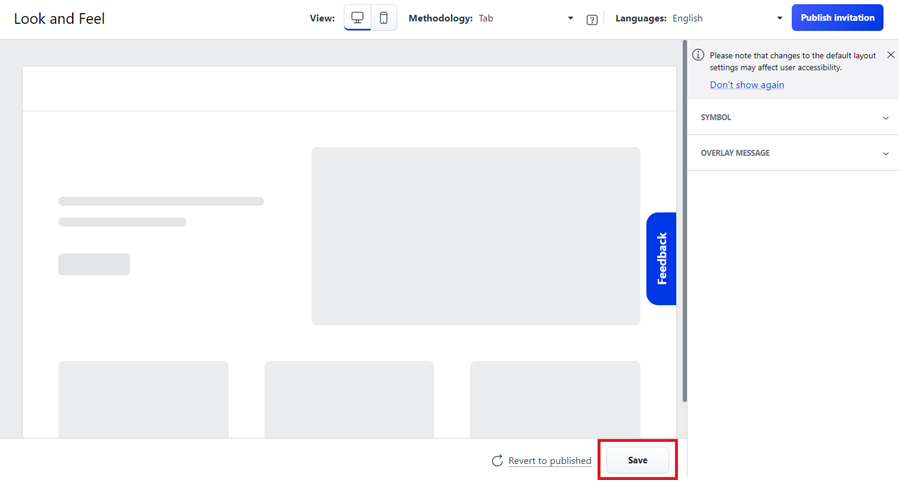Image resolution: width=900 pixels, height=481 pixels.
Task: Switch to desktop view icon
Action: pyautogui.click(x=357, y=18)
